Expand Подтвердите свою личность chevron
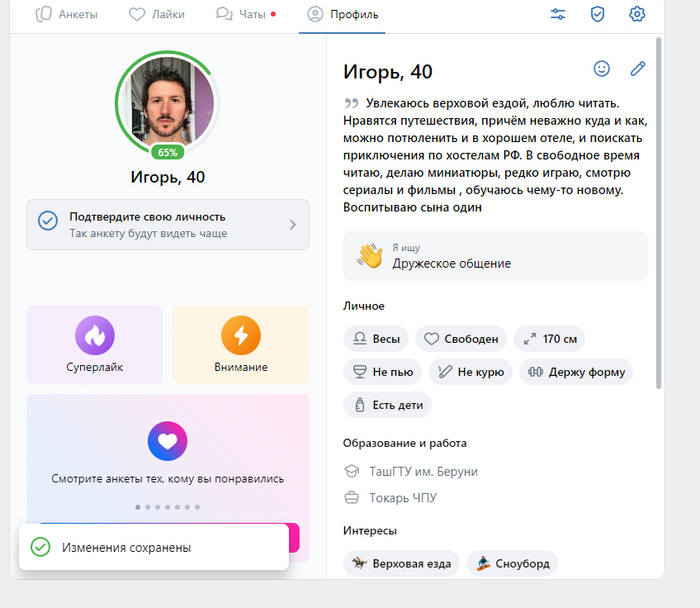700x608 pixels. pyautogui.click(x=293, y=224)
